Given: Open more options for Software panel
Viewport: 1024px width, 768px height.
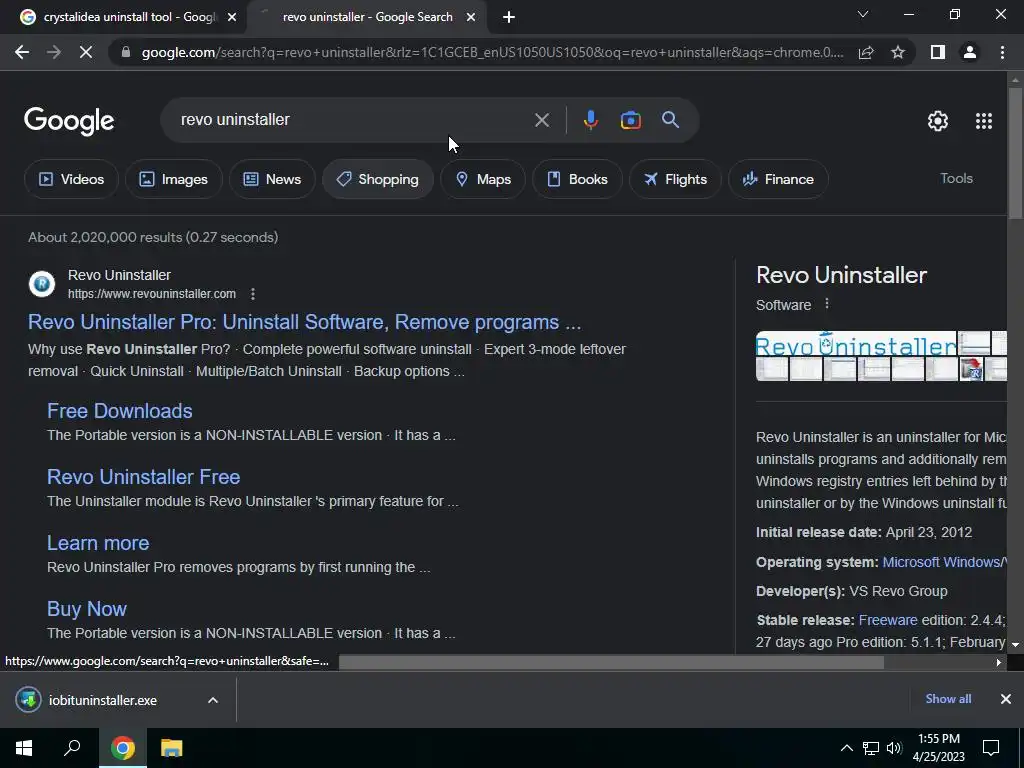Looking at the screenshot, I should [827, 304].
